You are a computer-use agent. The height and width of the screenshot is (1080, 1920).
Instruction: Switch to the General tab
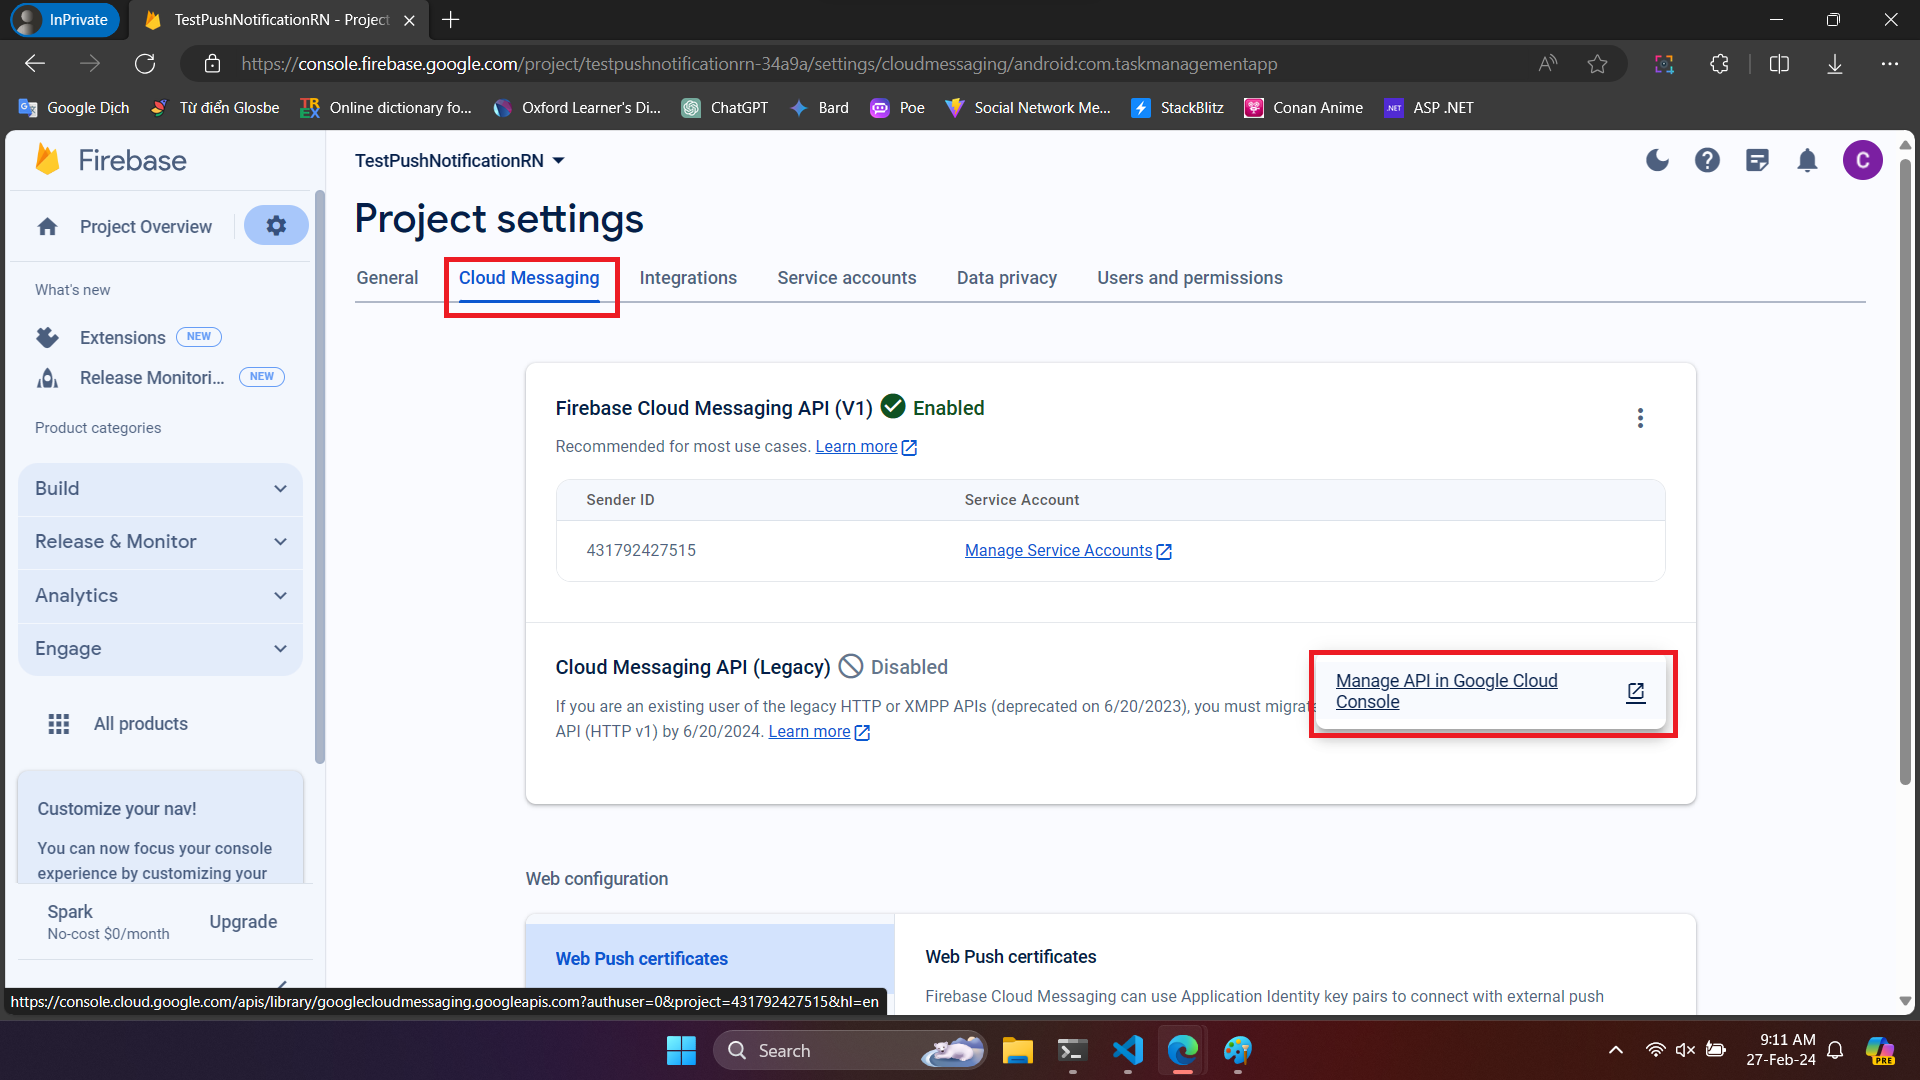(387, 278)
